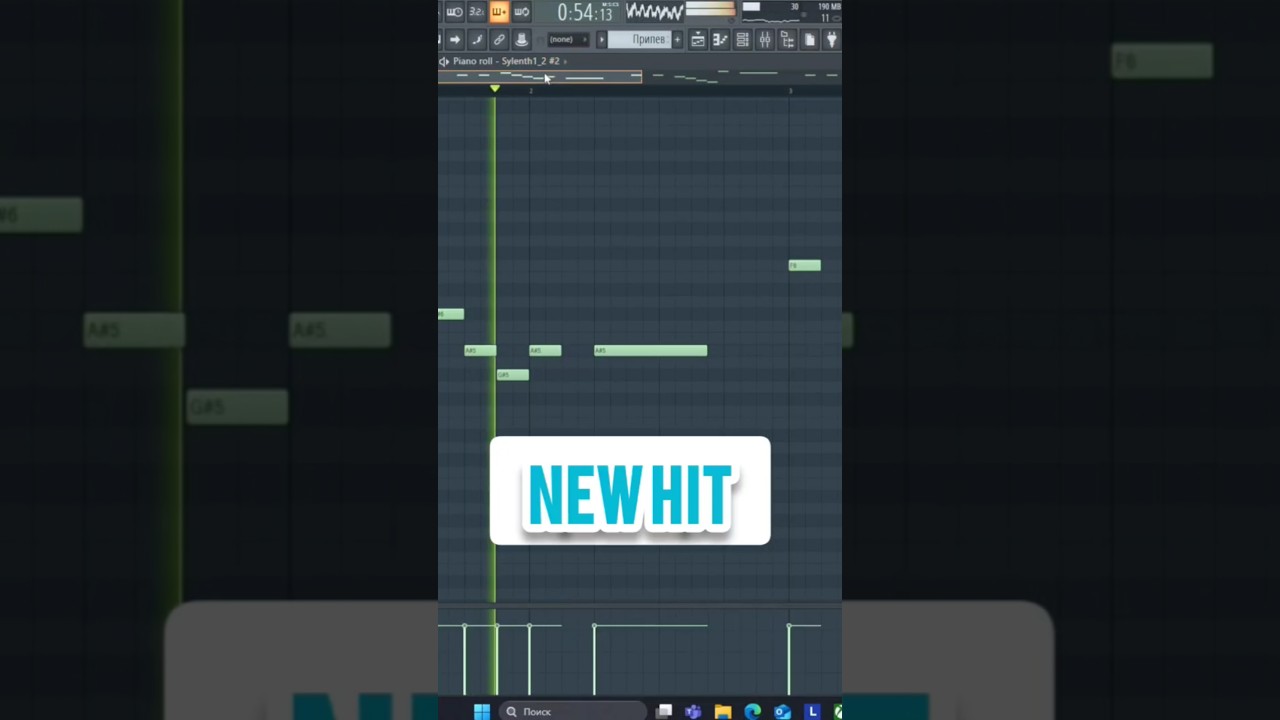
Task: Open the Channel rack icon
Action: pyautogui.click(x=742, y=40)
